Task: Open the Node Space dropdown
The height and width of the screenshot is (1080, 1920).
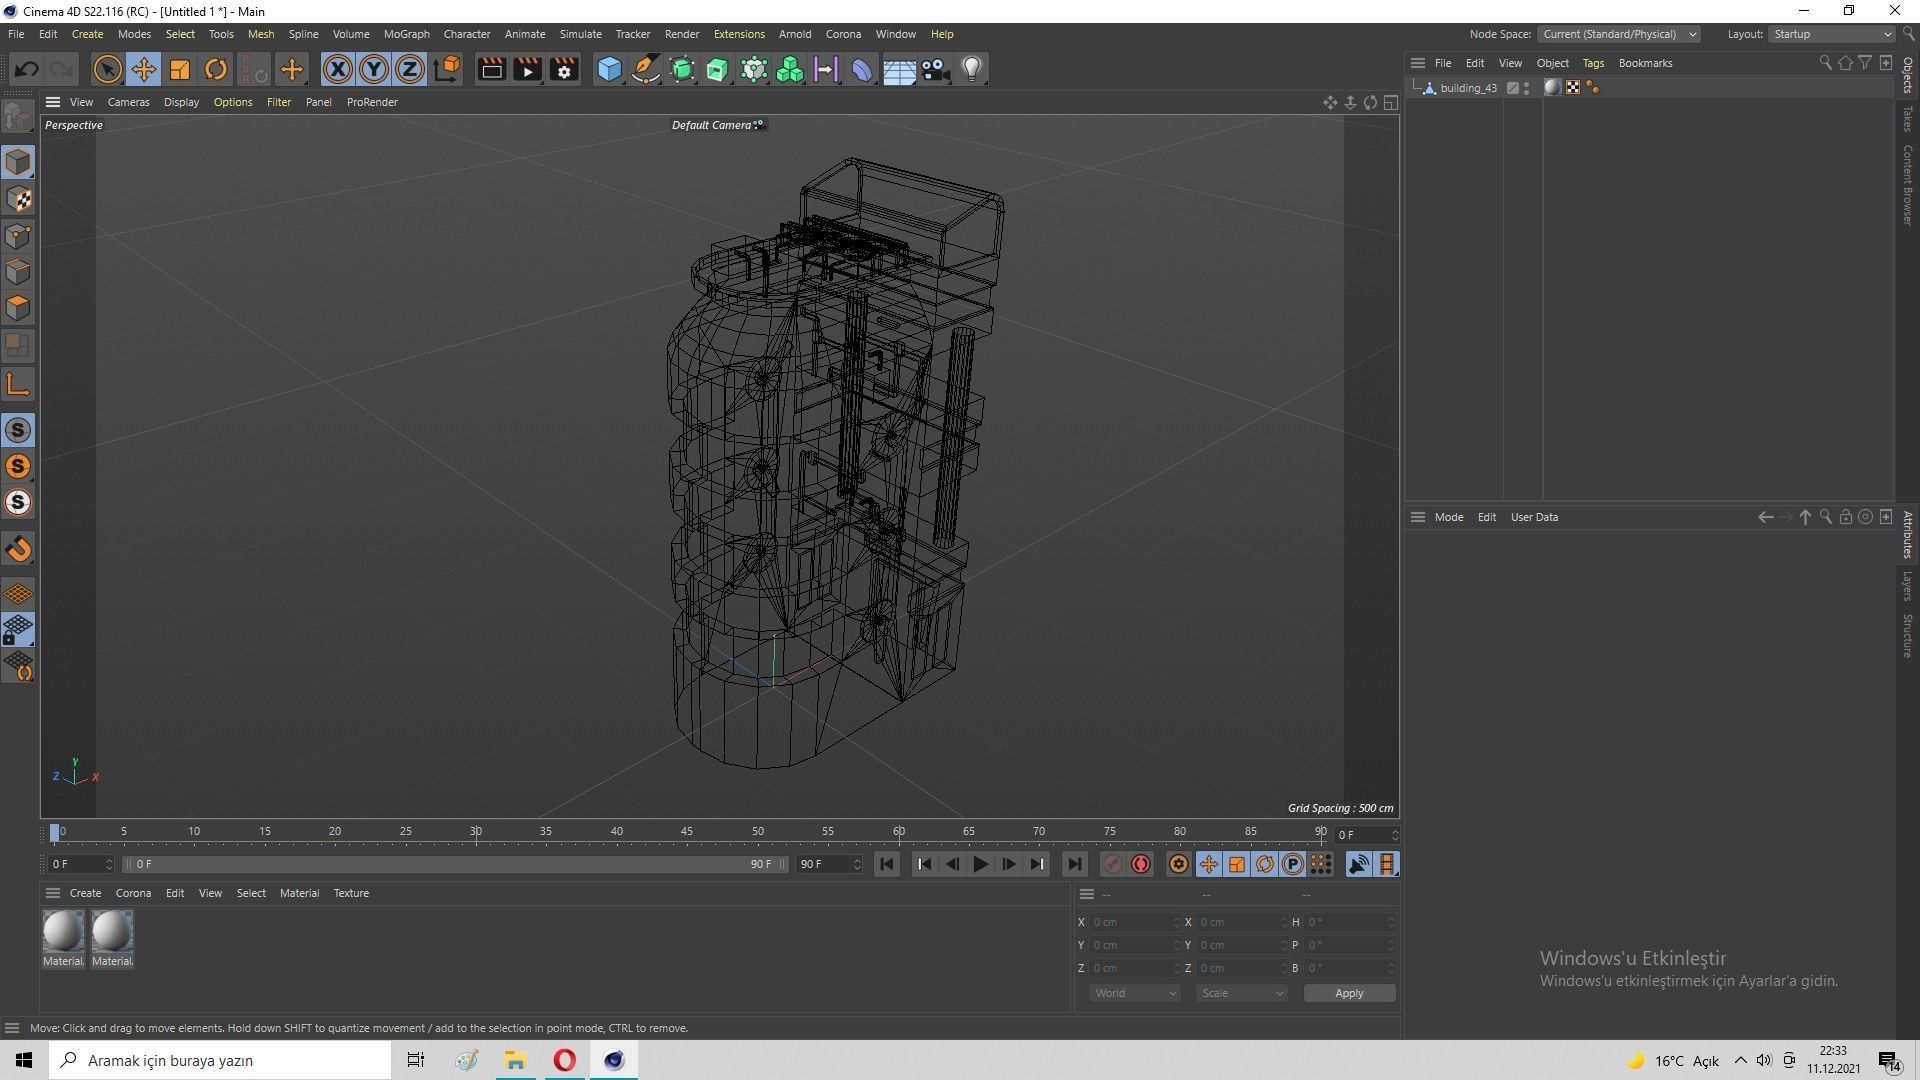Action: pyautogui.click(x=1619, y=34)
